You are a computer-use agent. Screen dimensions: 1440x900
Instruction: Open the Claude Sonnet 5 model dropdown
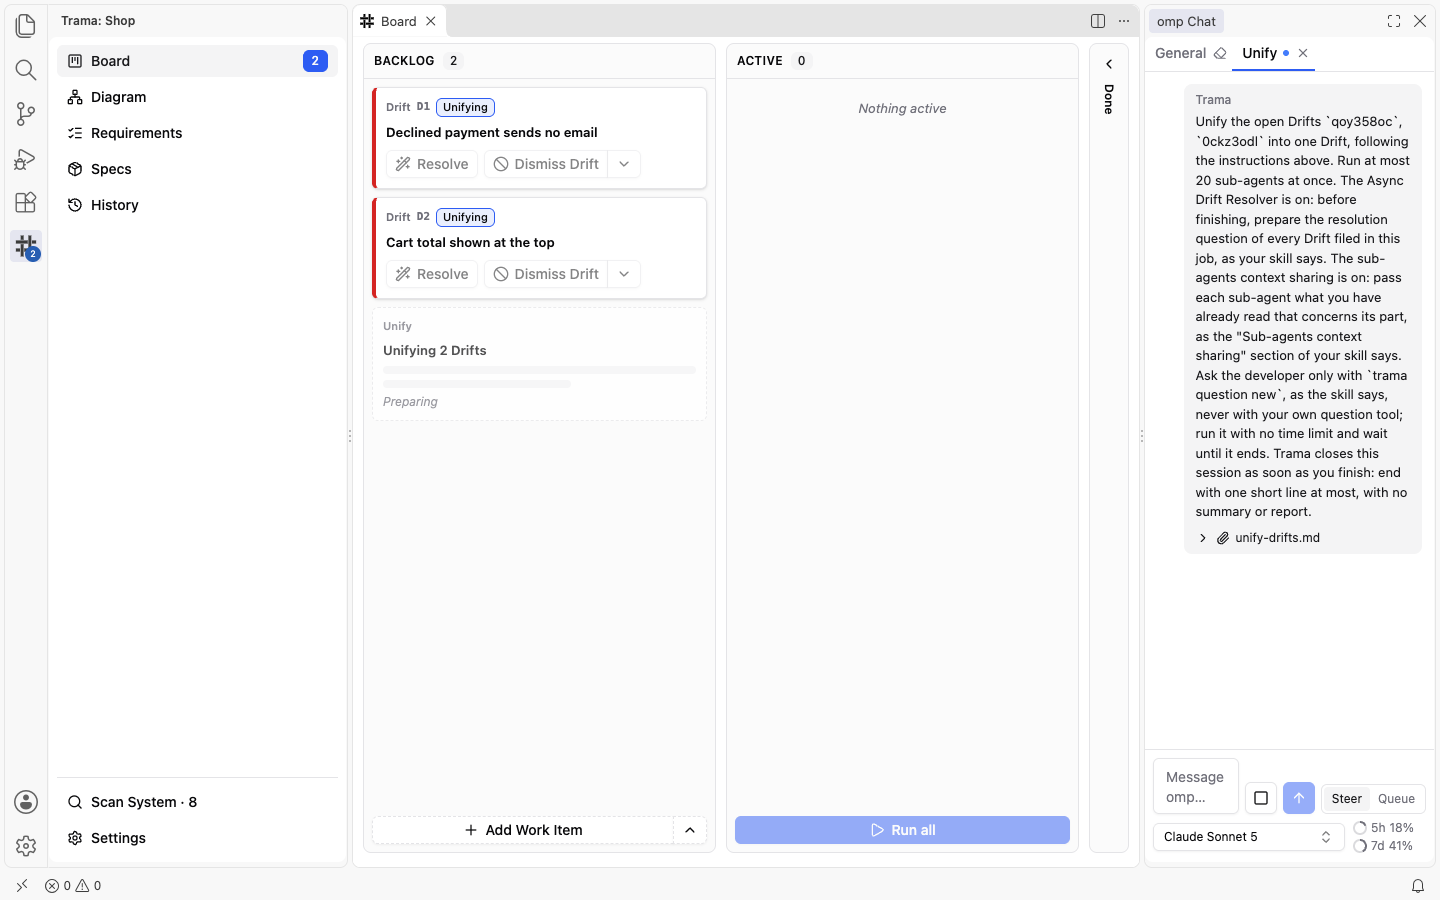point(1248,837)
